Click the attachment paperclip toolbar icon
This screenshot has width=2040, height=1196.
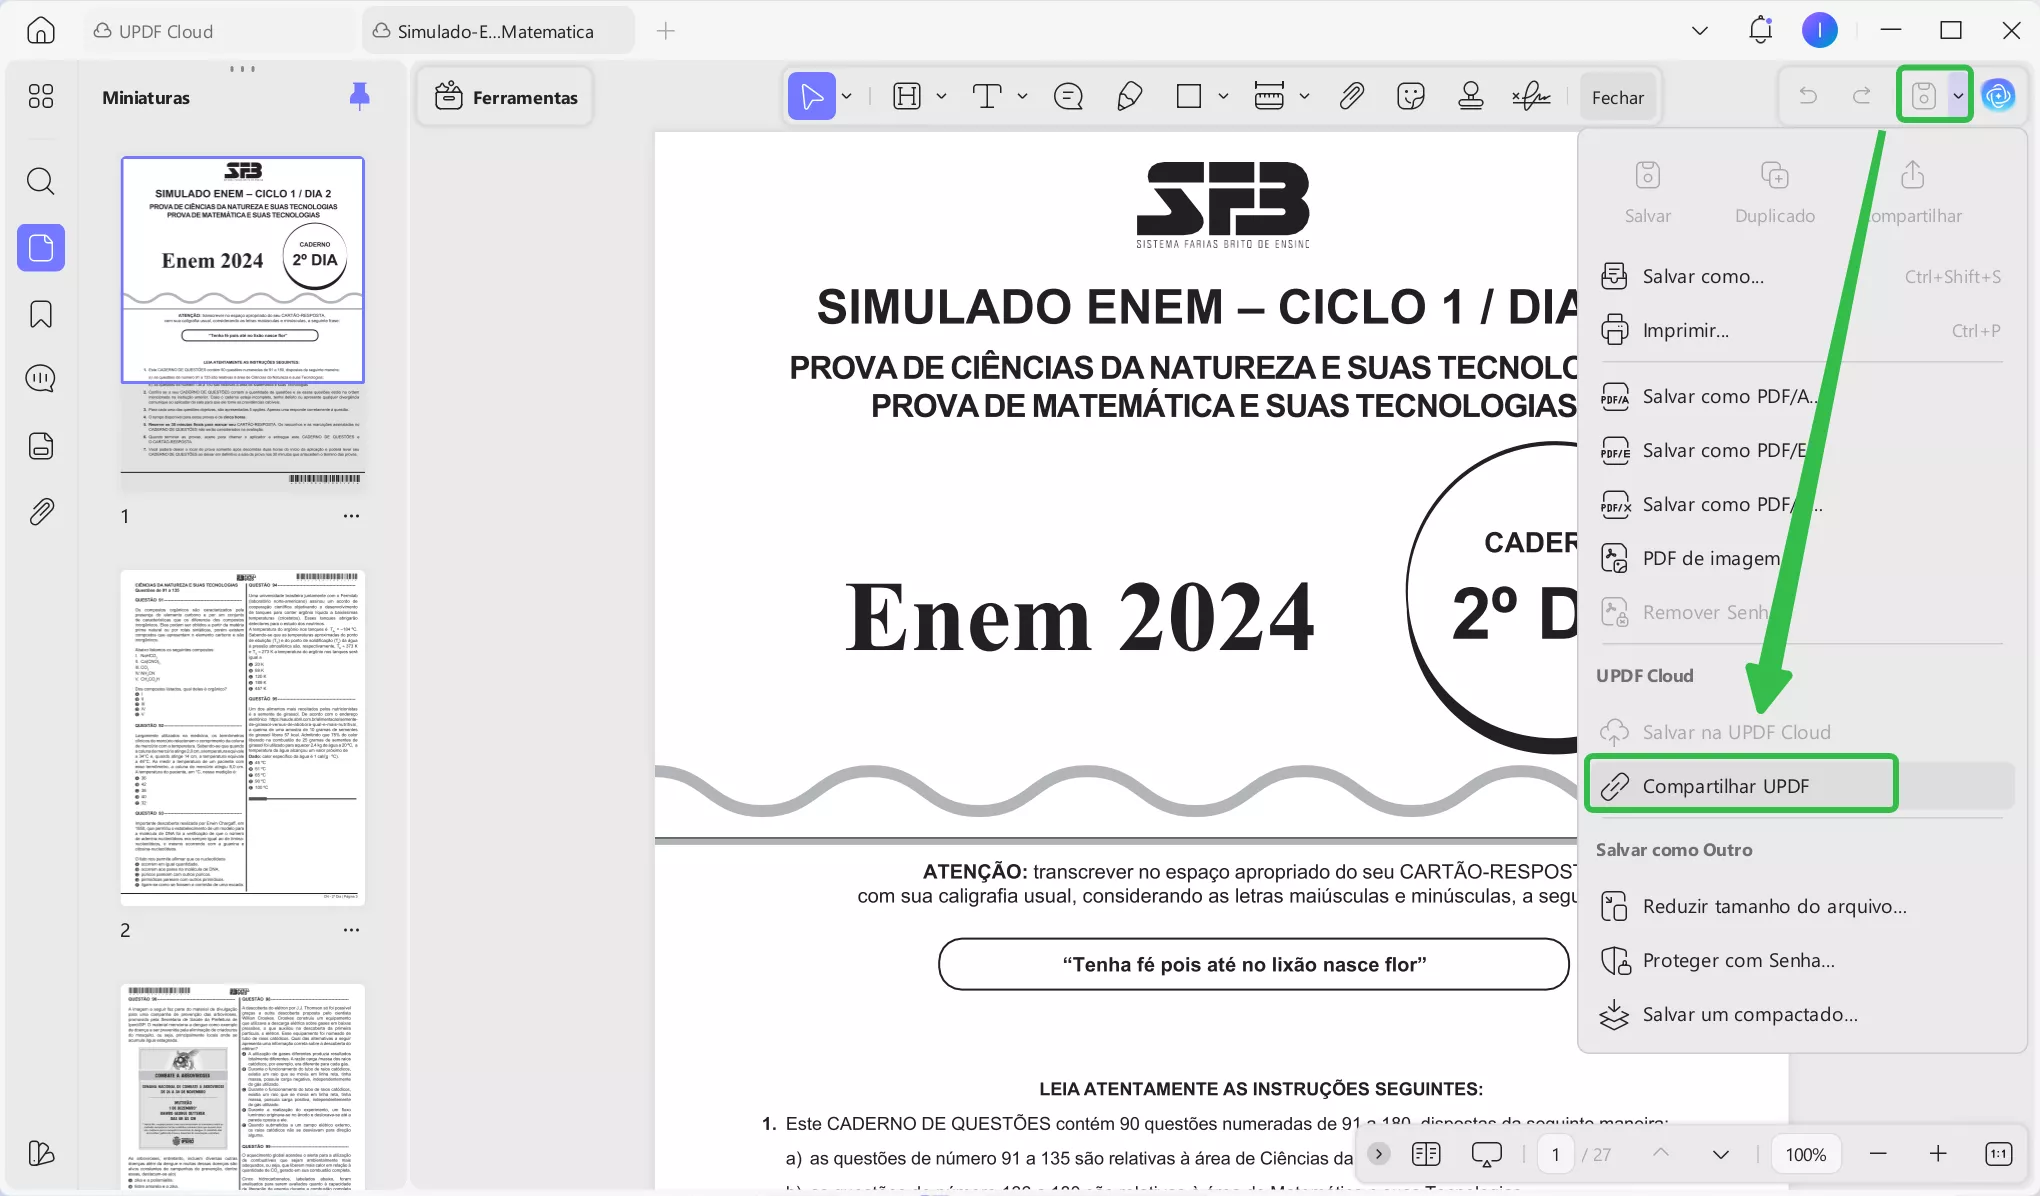coord(1351,97)
